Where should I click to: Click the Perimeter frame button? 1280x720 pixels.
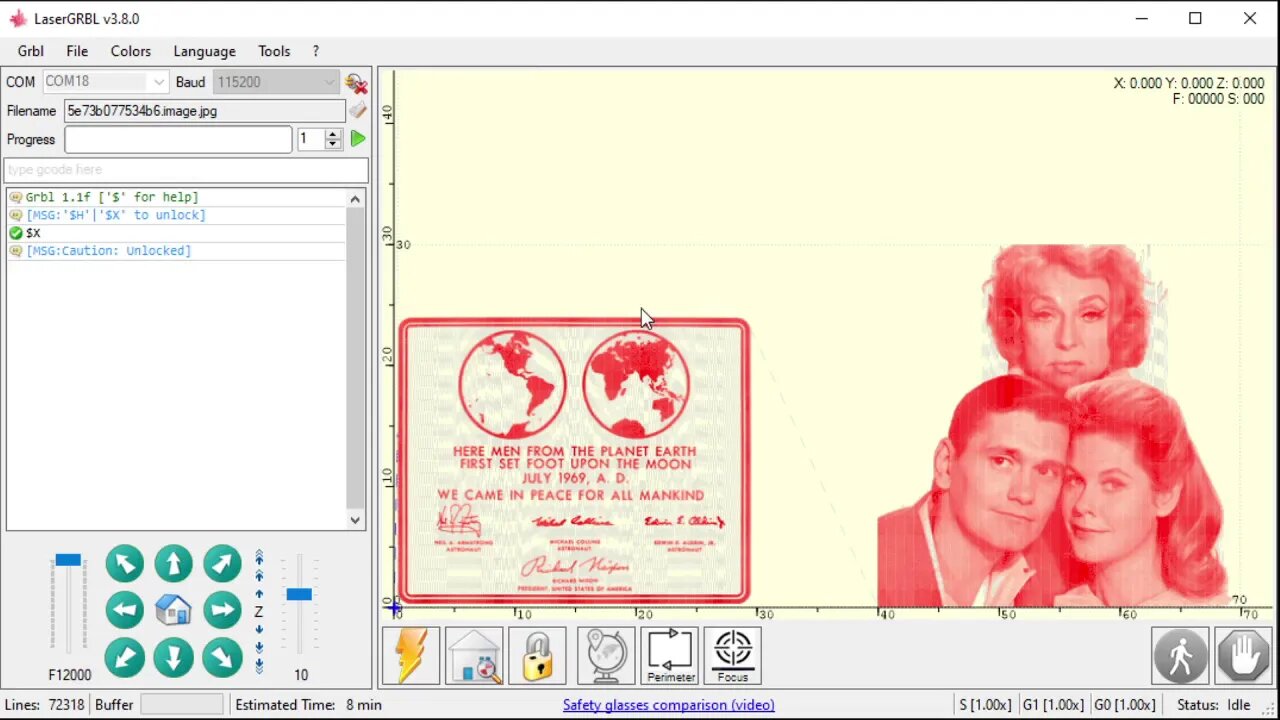pos(670,656)
